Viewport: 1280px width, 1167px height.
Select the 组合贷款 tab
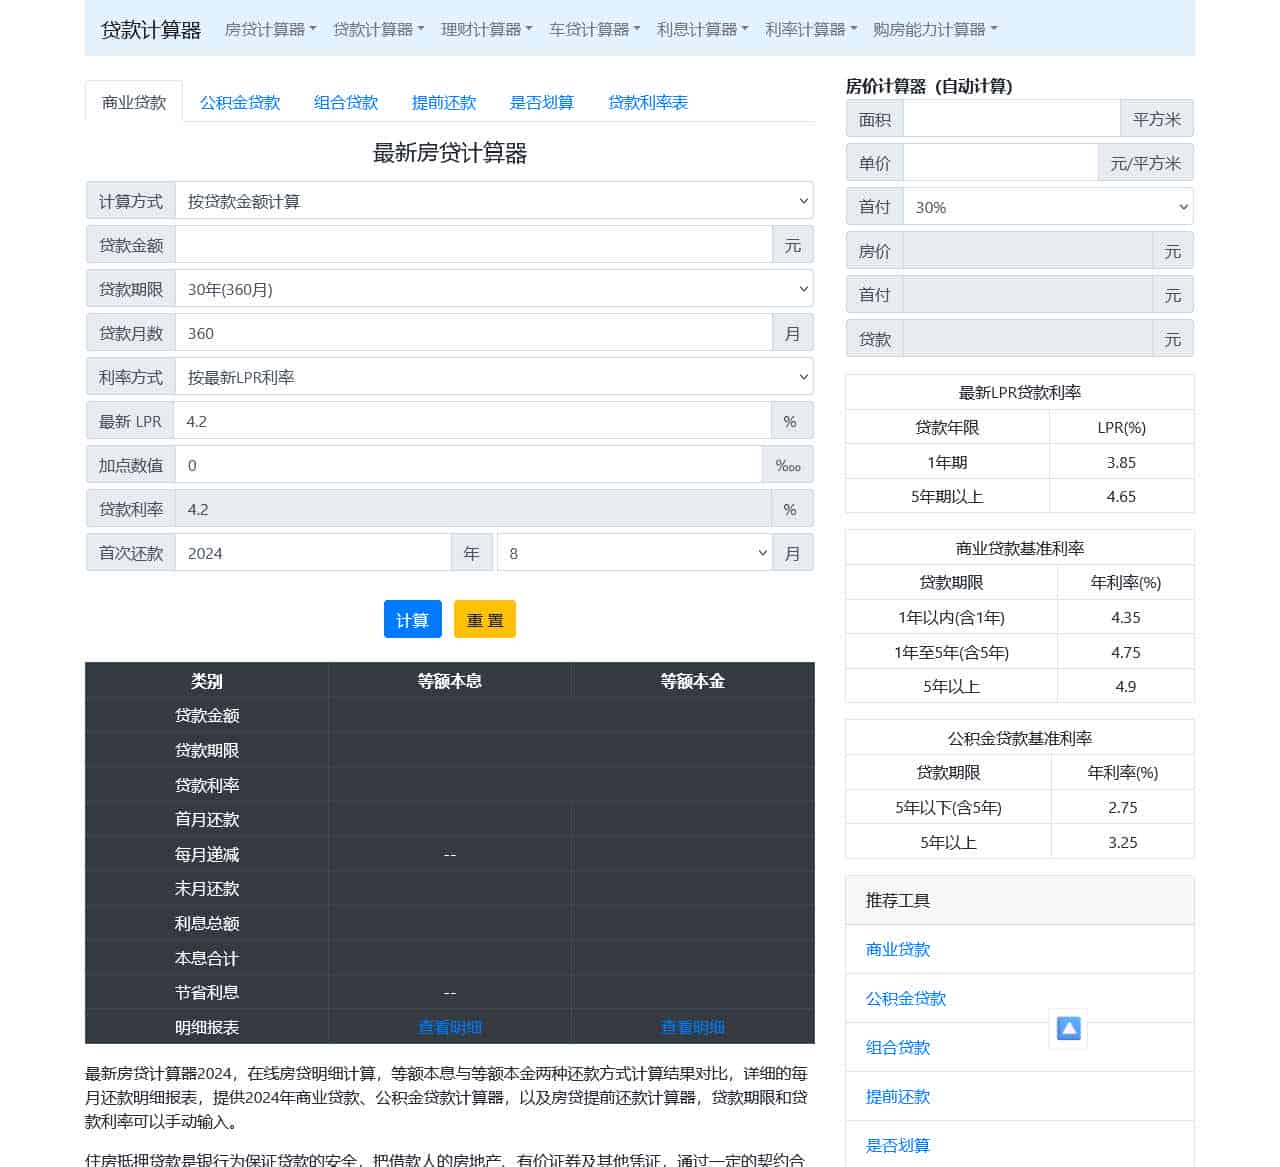(346, 102)
